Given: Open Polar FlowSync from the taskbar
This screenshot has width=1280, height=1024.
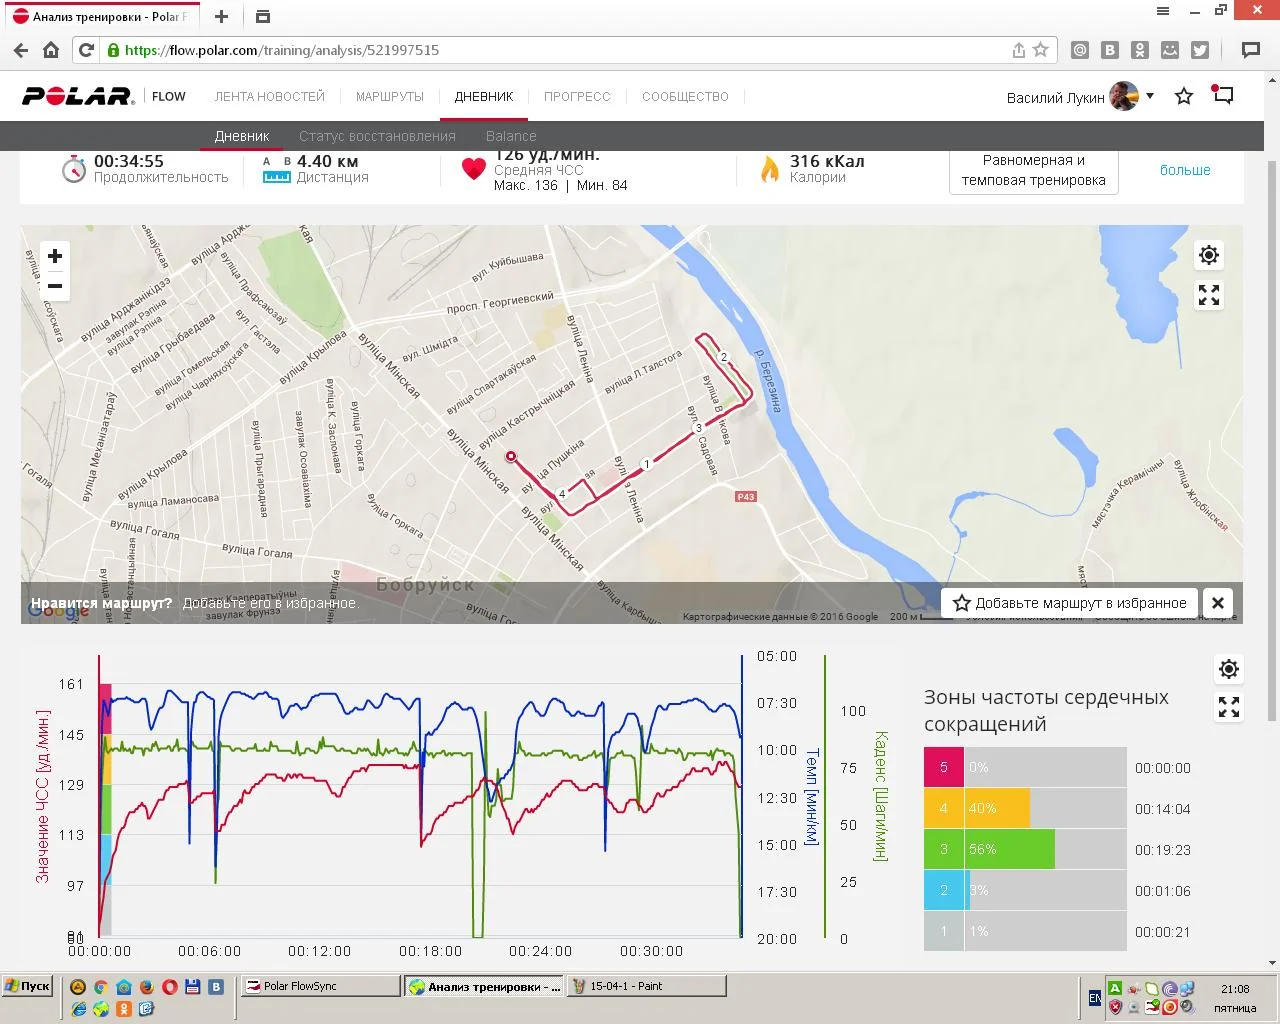Looking at the screenshot, I should coord(320,986).
